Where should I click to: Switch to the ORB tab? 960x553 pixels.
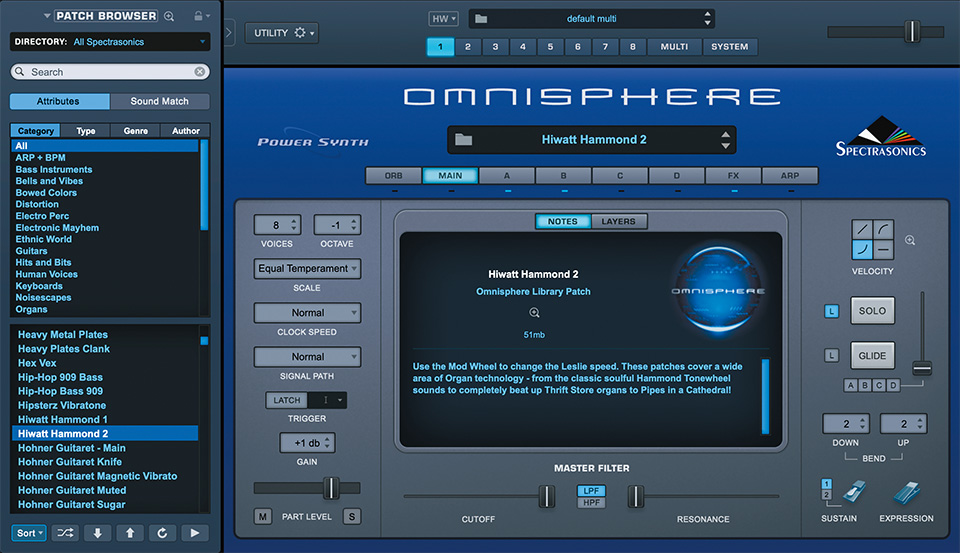tap(394, 176)
